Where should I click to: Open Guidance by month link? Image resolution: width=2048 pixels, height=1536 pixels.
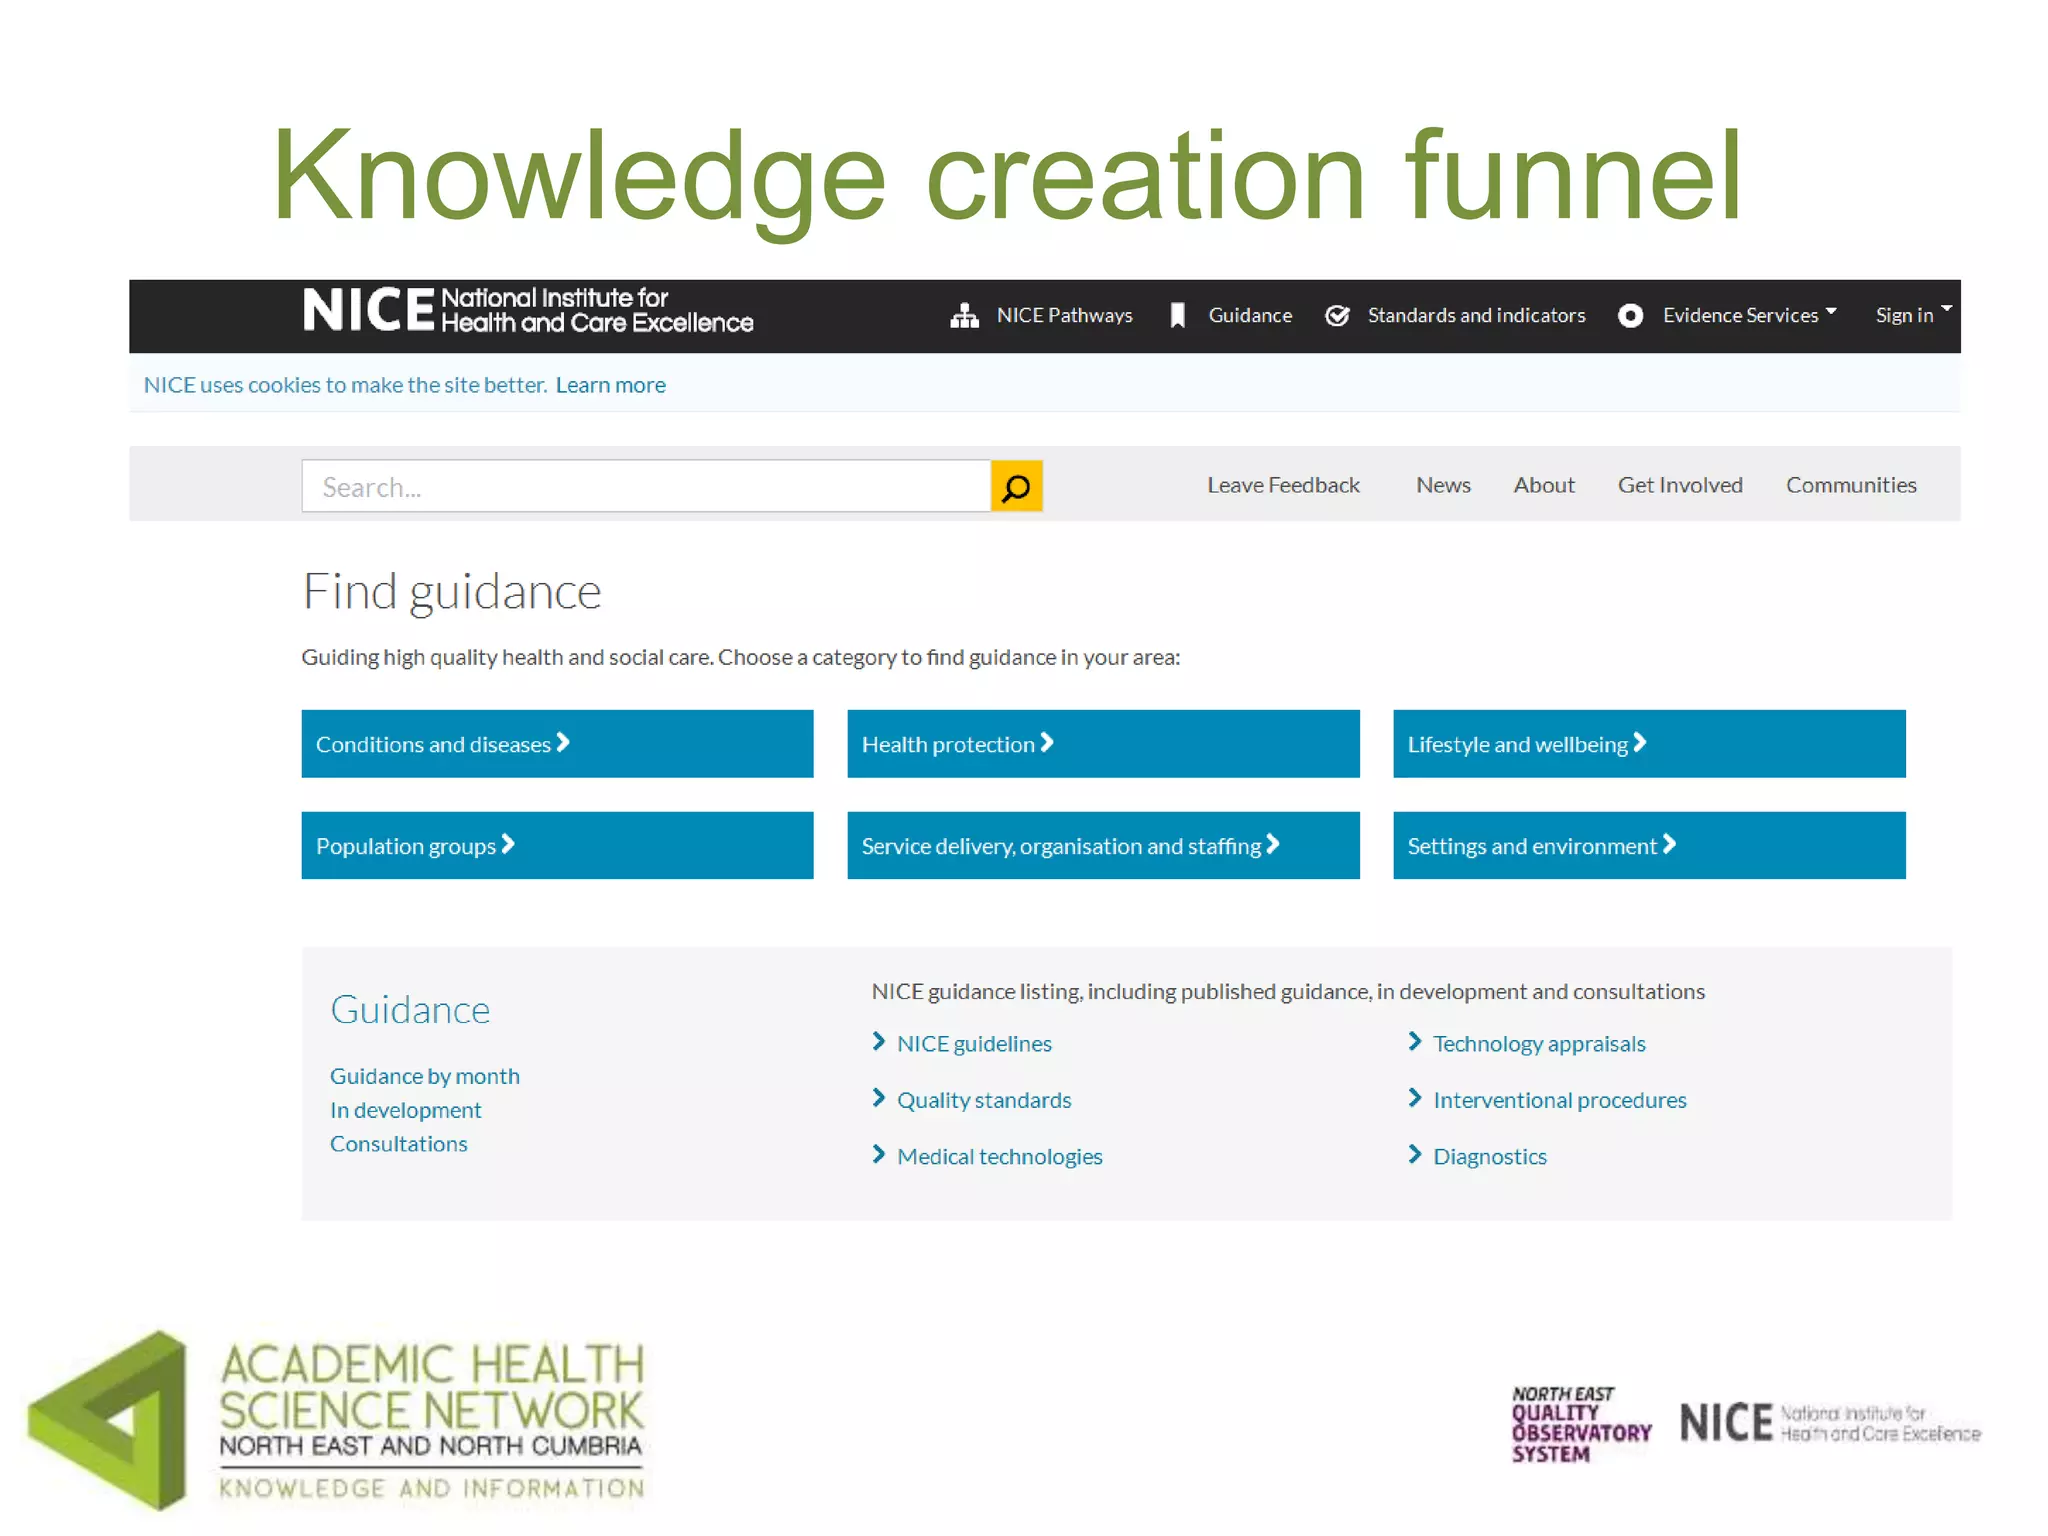[425, 1076]
